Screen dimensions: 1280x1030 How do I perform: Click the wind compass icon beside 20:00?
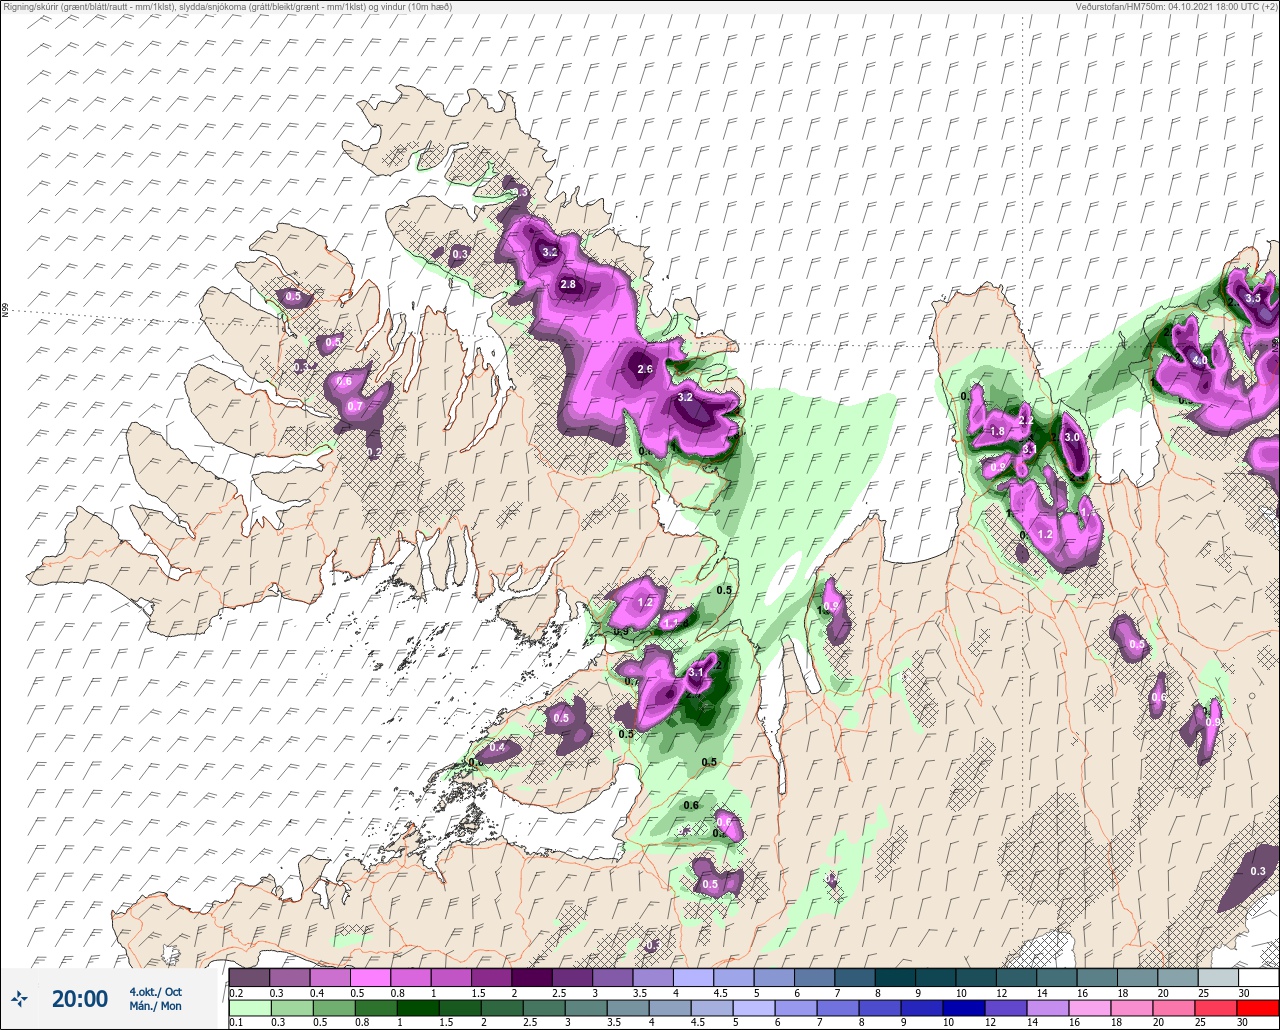[x=20, y=998]
